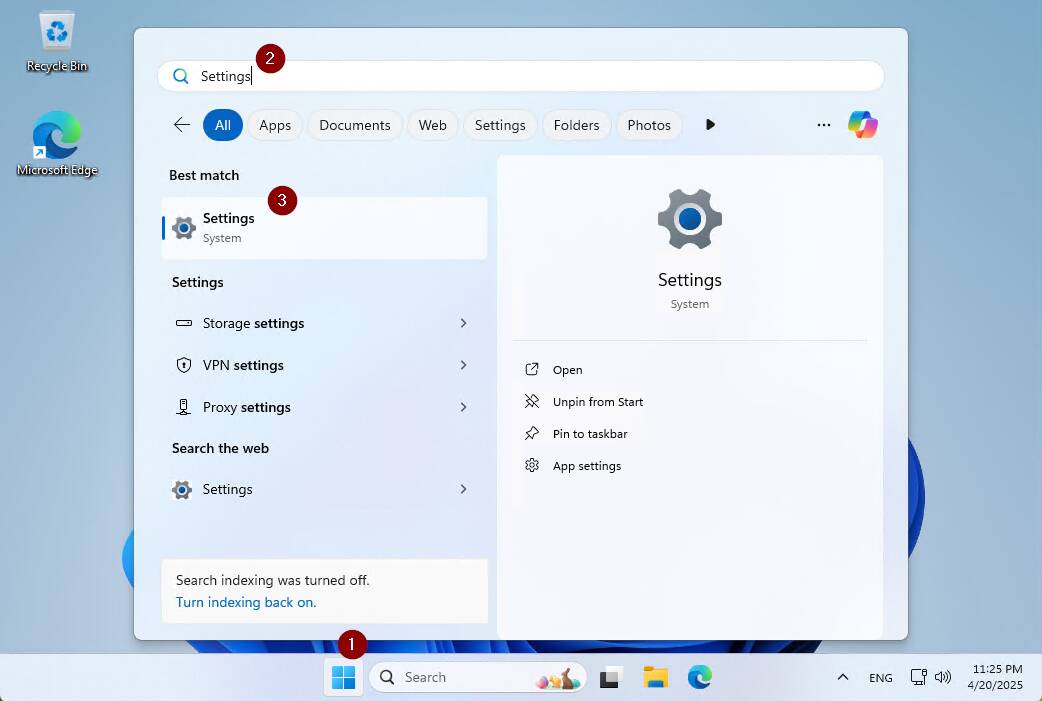Open the Recycle Bin desktop icon

pyautogui.click(x=57, y=40)
